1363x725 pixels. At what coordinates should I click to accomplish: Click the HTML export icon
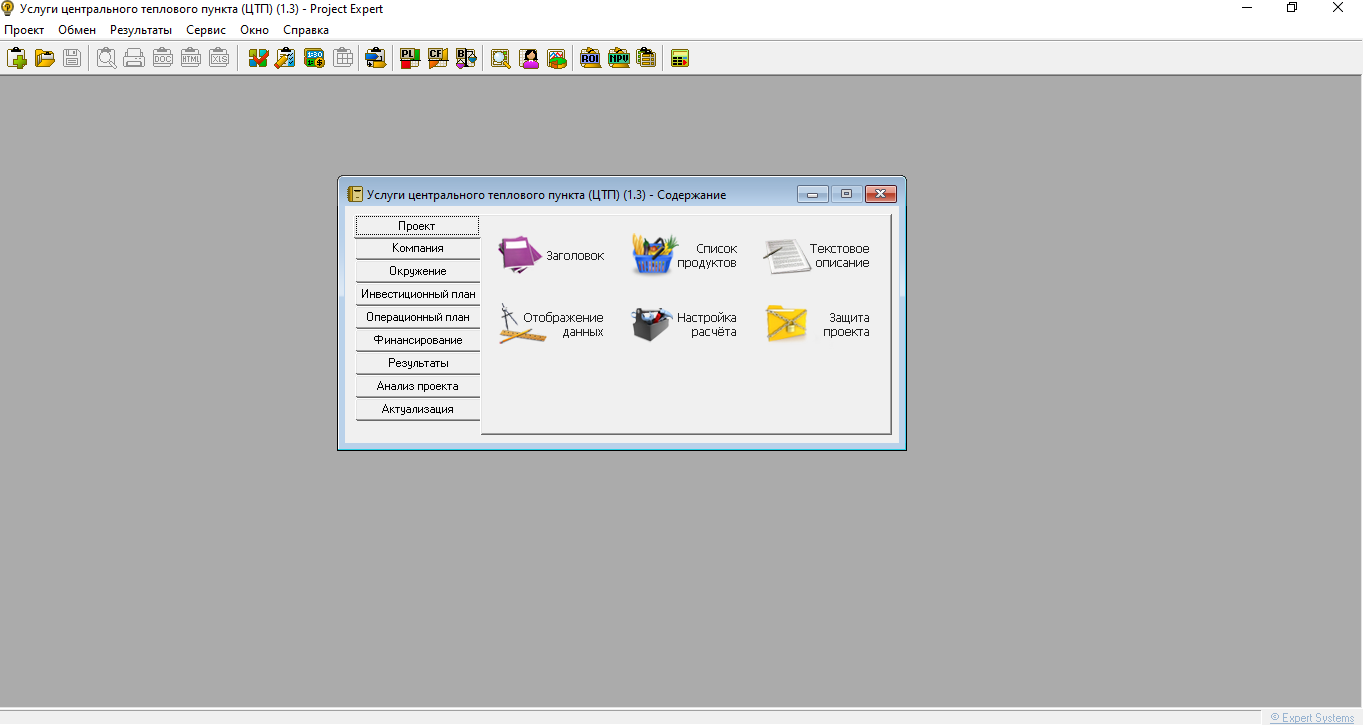click(191, 58)
